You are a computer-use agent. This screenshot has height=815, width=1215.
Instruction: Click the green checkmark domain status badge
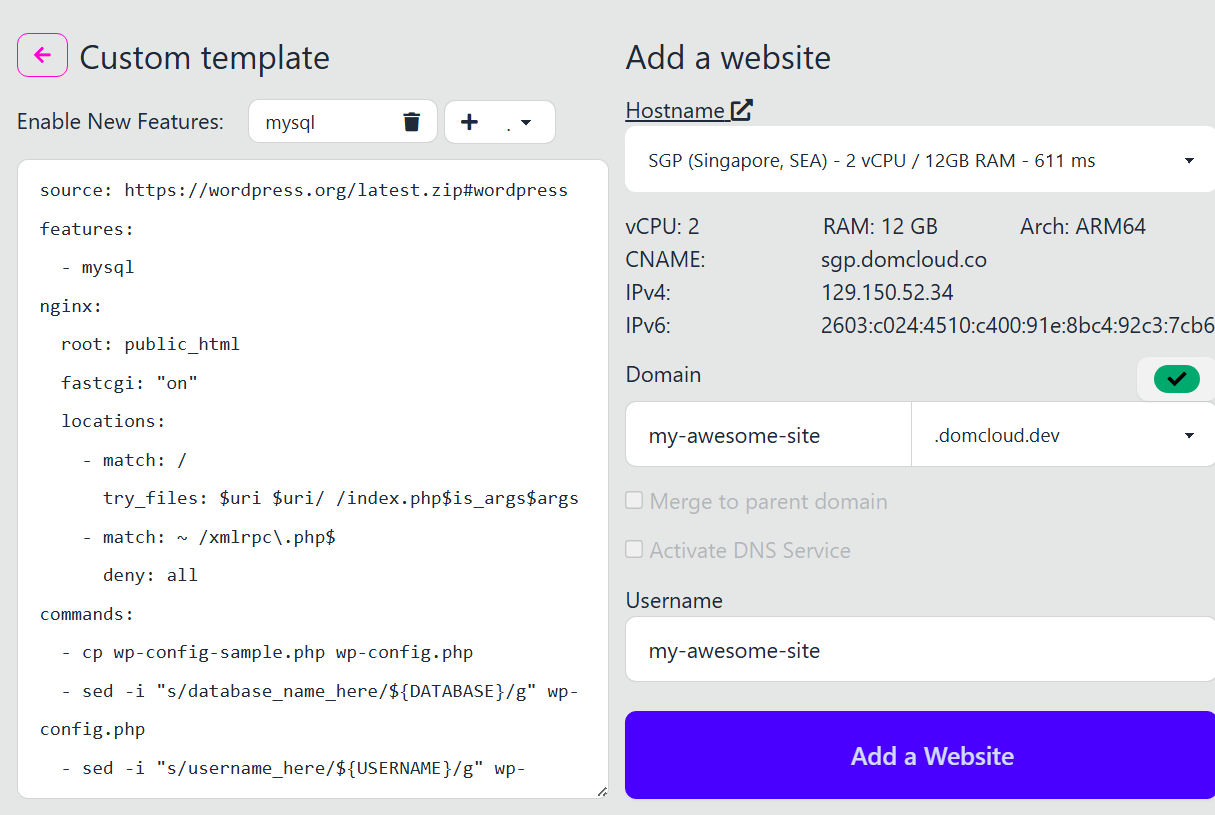[1176, 379]
